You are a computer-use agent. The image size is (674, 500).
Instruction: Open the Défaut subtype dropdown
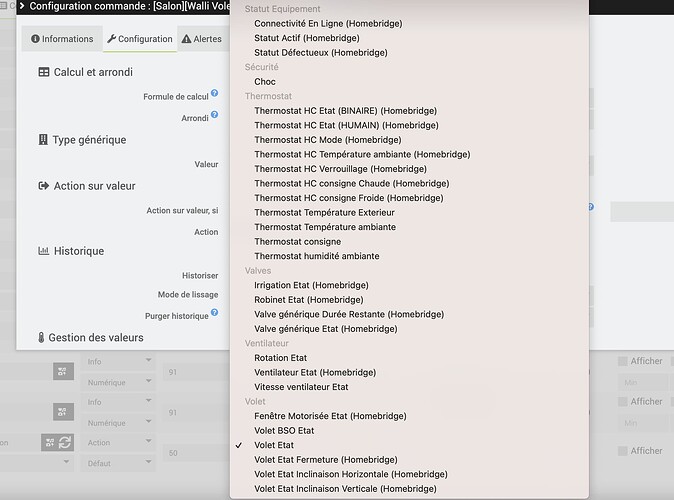click(x=118, y=463)
